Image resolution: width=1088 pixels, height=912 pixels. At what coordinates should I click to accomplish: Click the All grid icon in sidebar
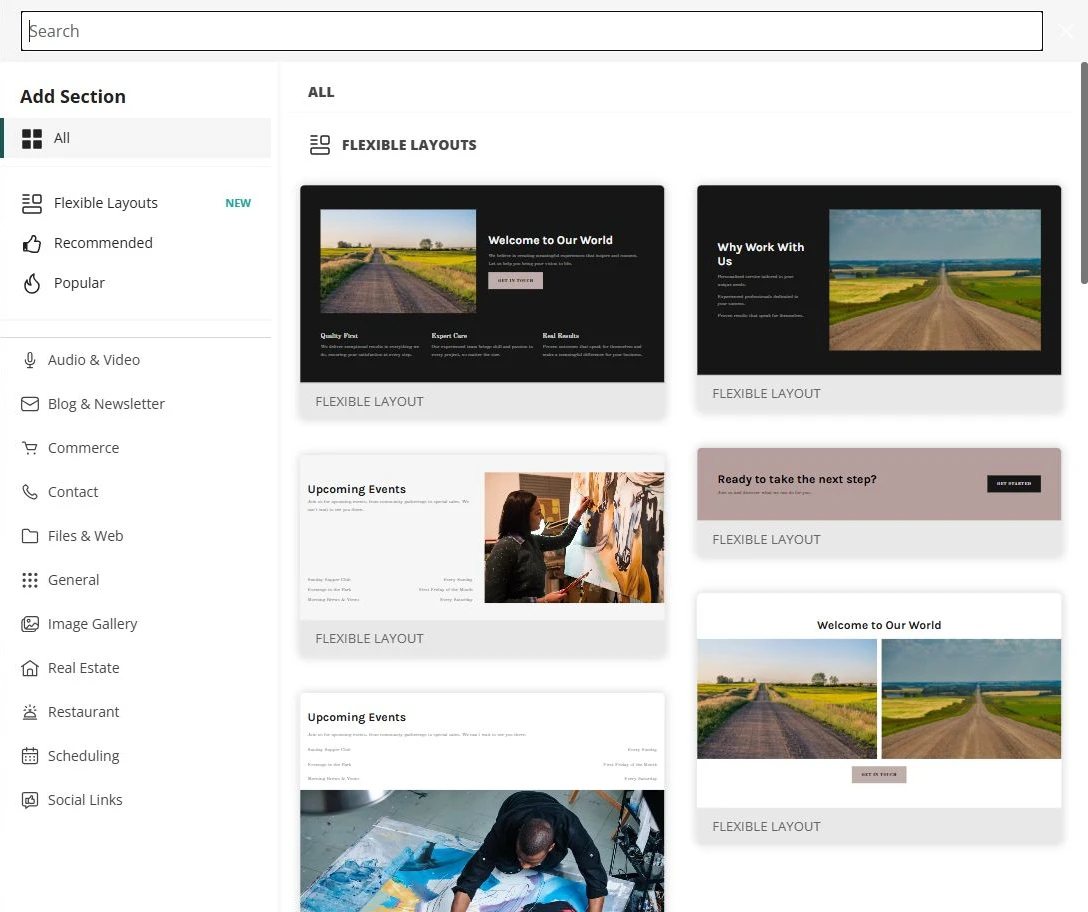point(32,138)
